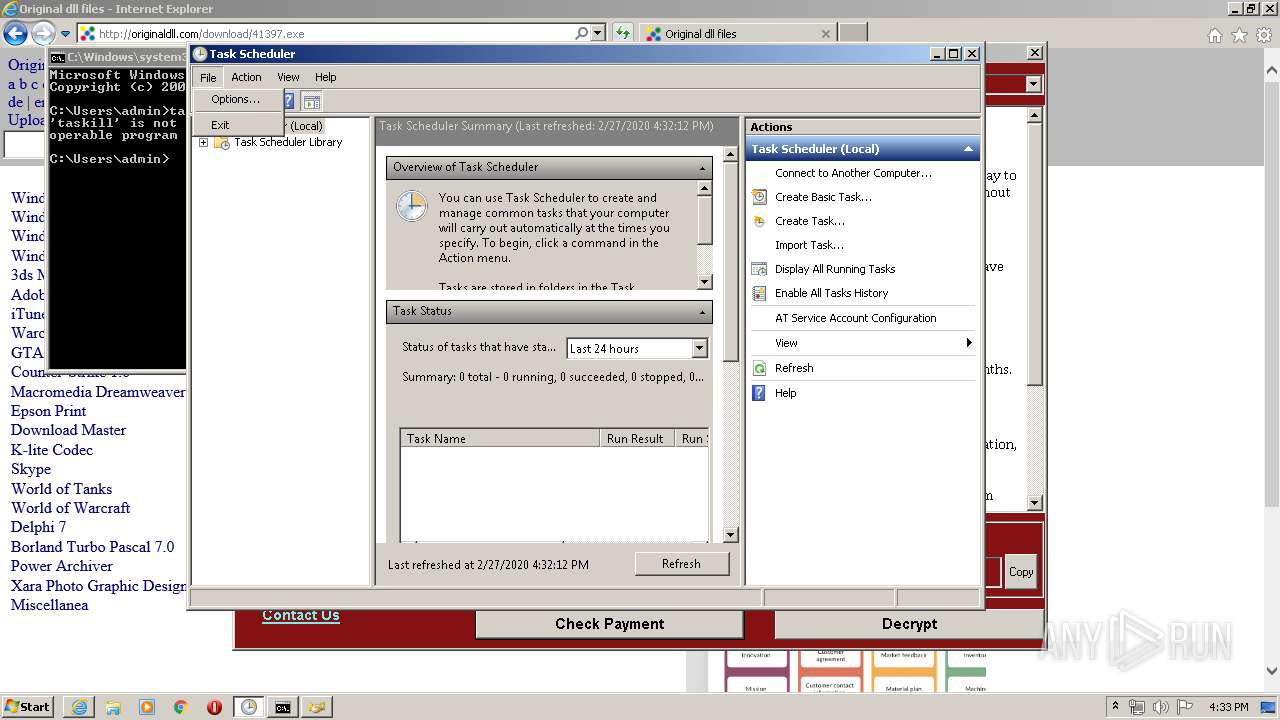The width and height of the screenshot is (1280, 720).
Task: Click the Create Task icon
Action: pyautogui.click(x=759, y=221)
